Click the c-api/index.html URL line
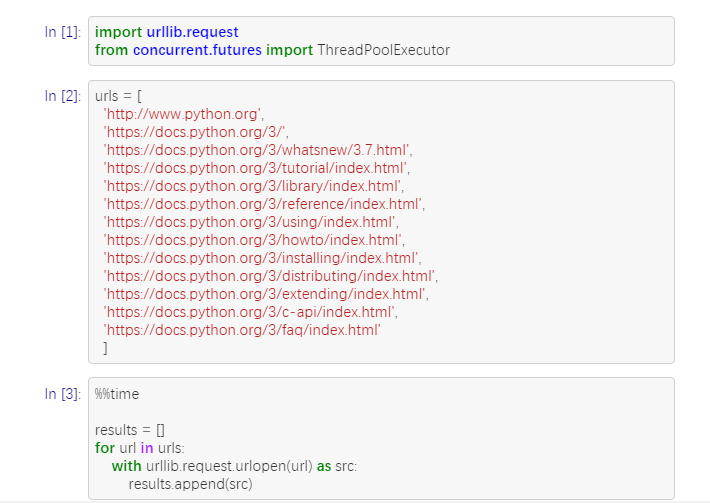710x503 pixels. point(250,312)
